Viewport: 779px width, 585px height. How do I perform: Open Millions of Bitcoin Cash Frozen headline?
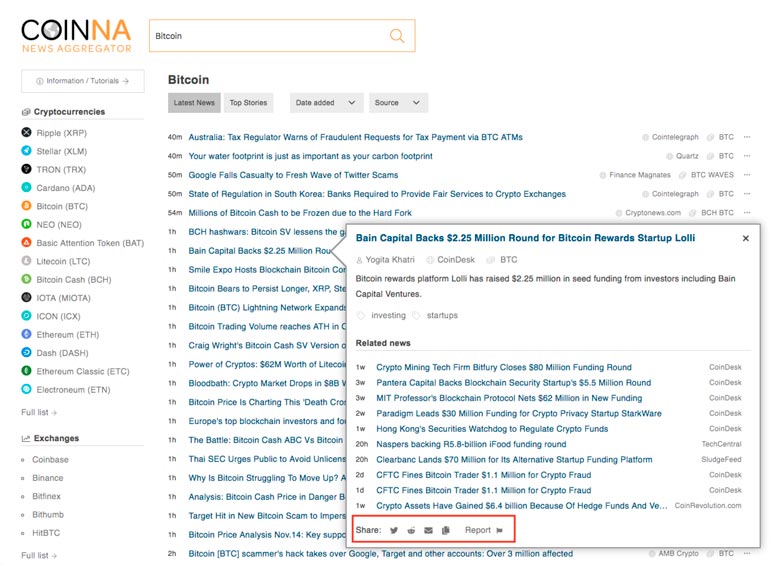pos(300,213)
